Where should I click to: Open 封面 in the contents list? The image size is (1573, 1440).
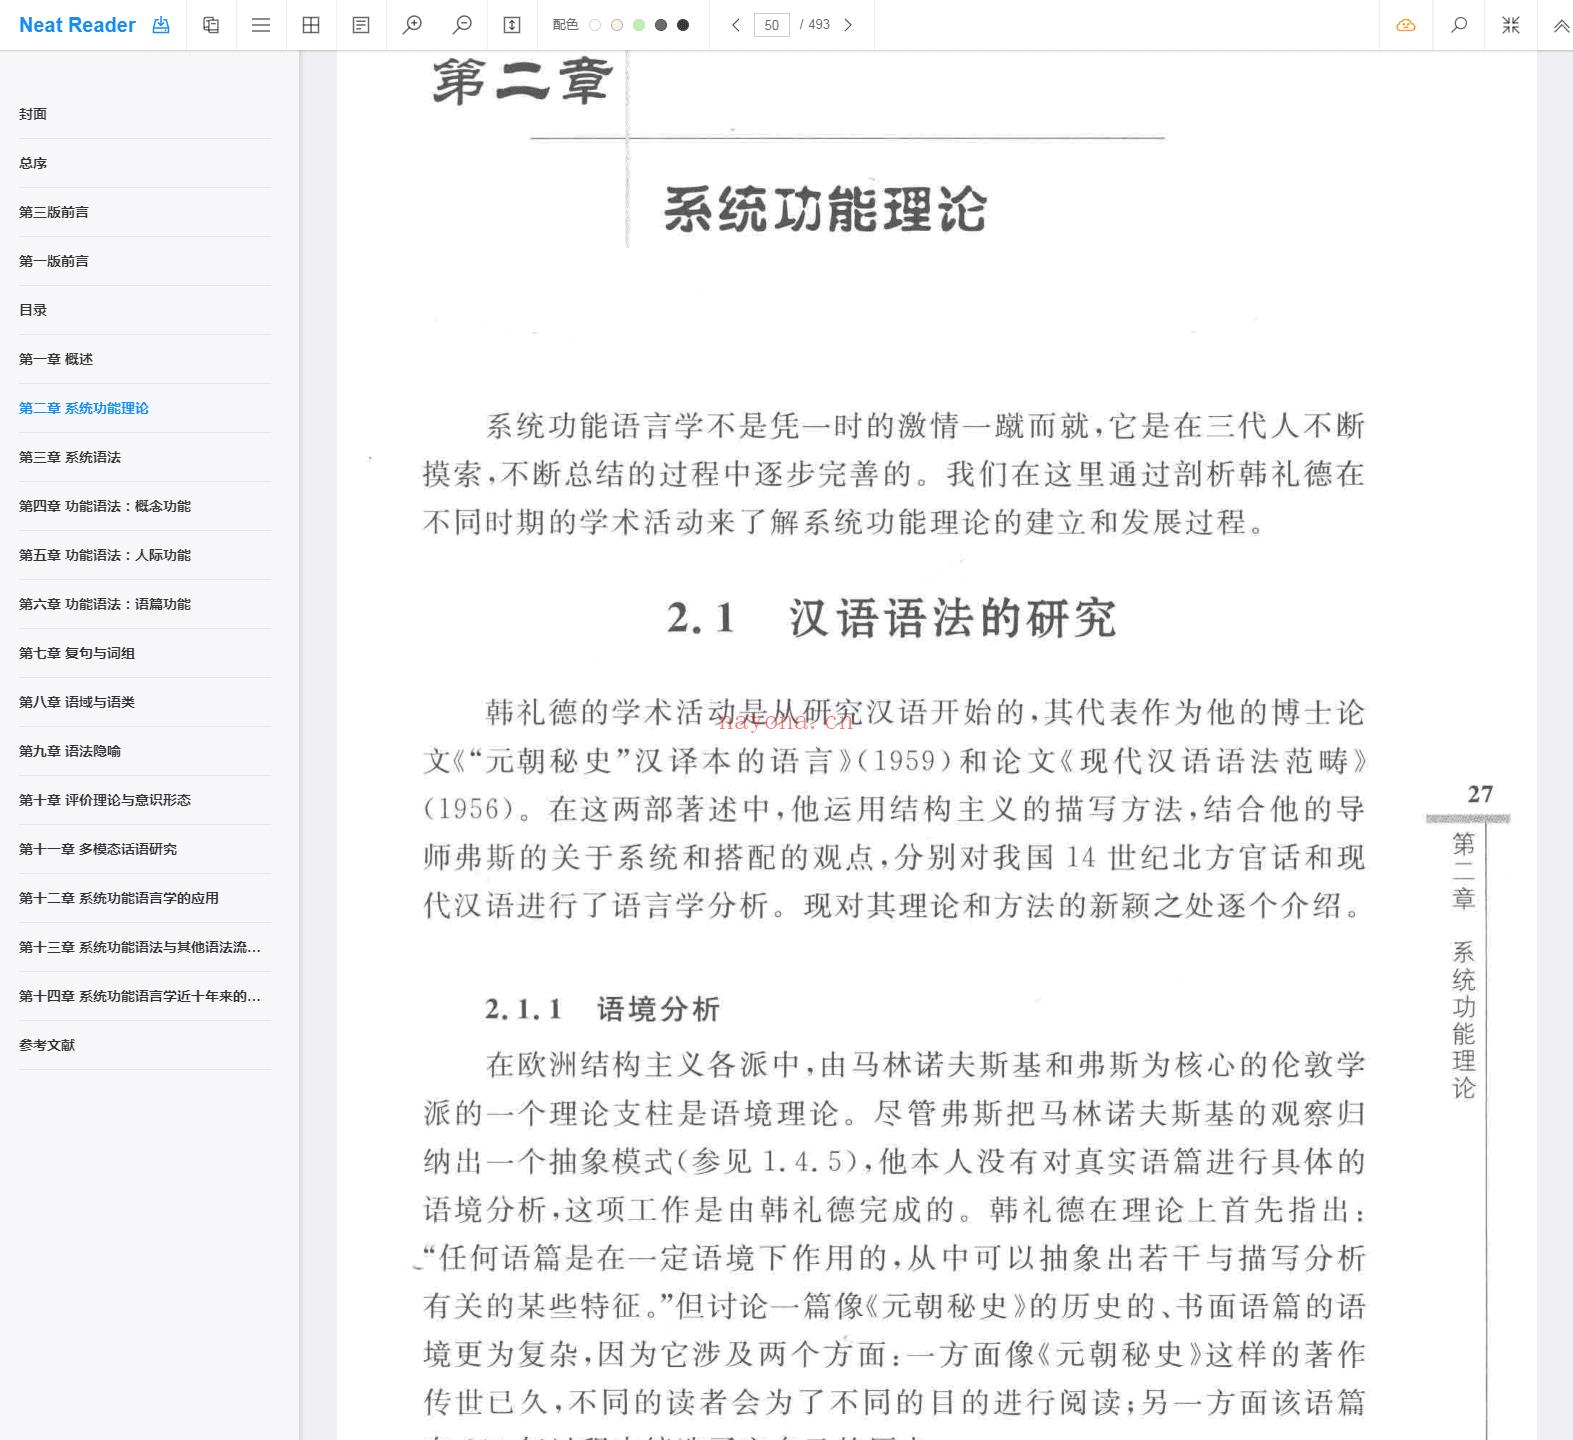pyautogui.click(x=145, y=114)
